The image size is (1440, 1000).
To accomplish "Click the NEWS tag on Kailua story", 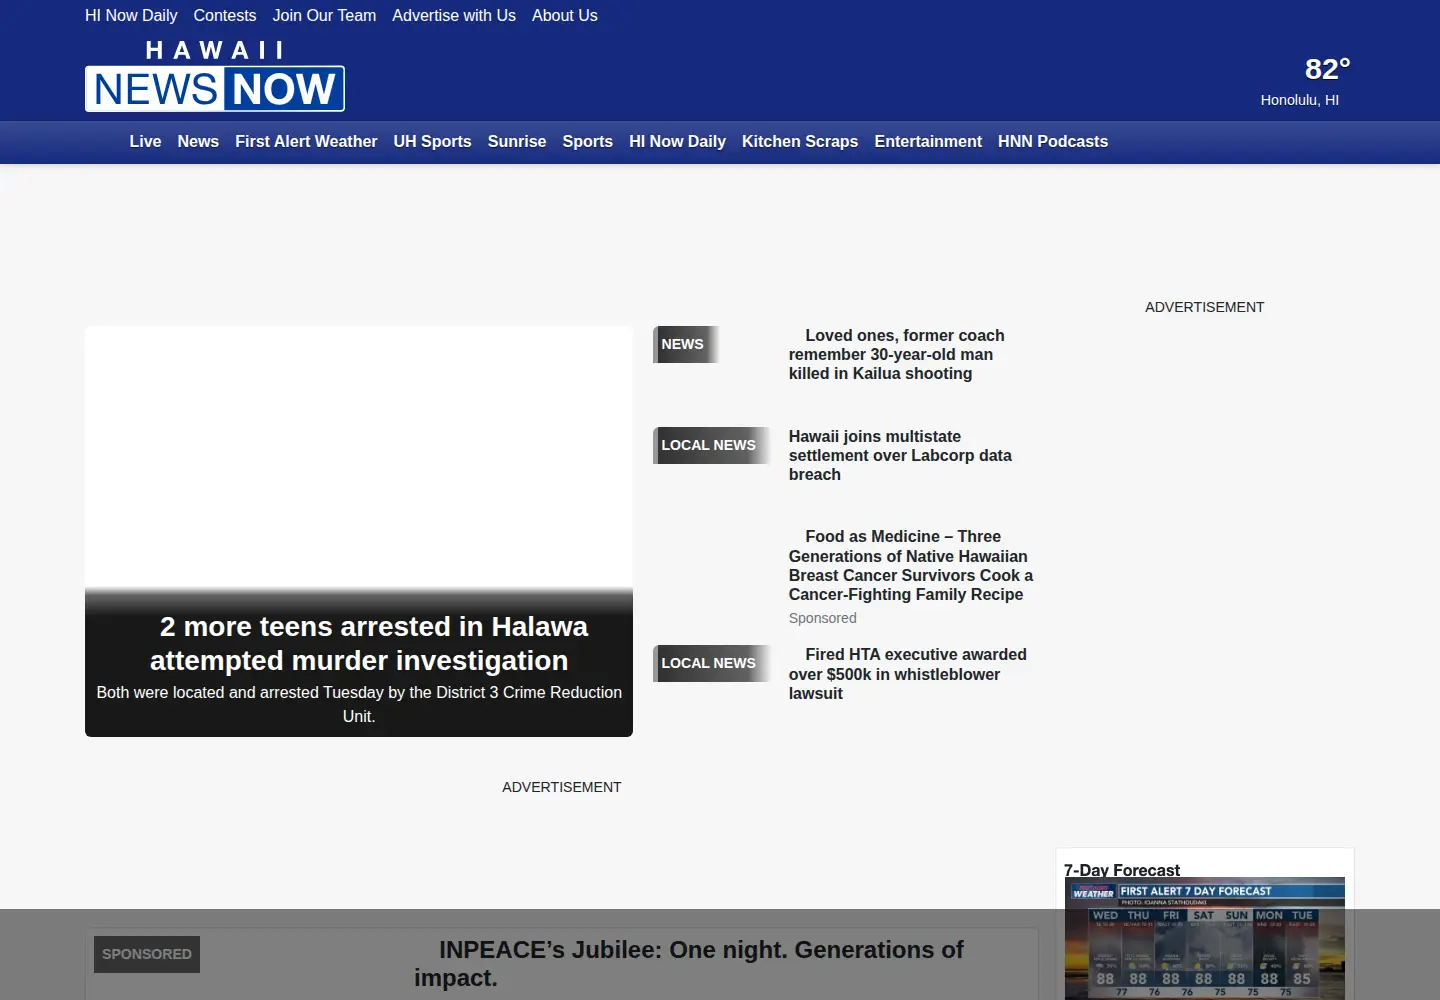I will click(686, 344).
